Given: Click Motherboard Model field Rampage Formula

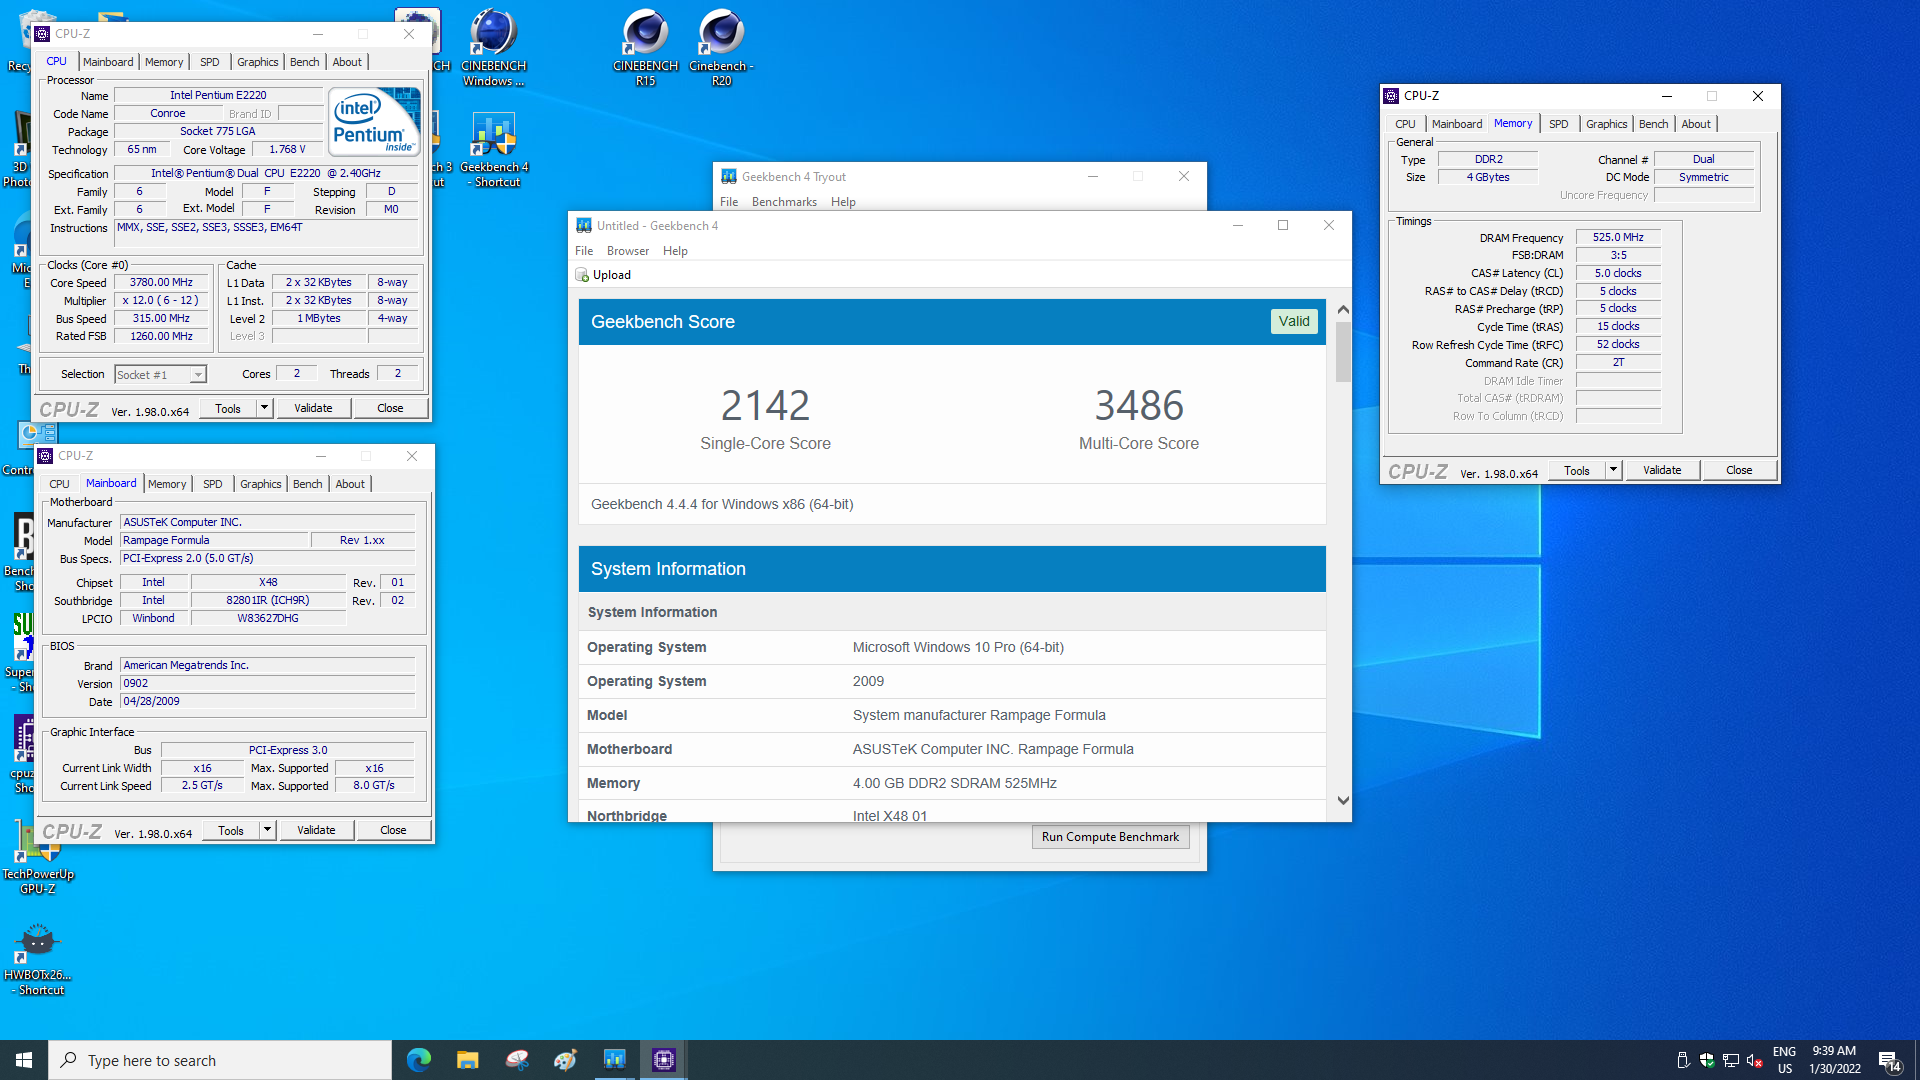Looking at the screenshot, I should [x=214, y=540].
